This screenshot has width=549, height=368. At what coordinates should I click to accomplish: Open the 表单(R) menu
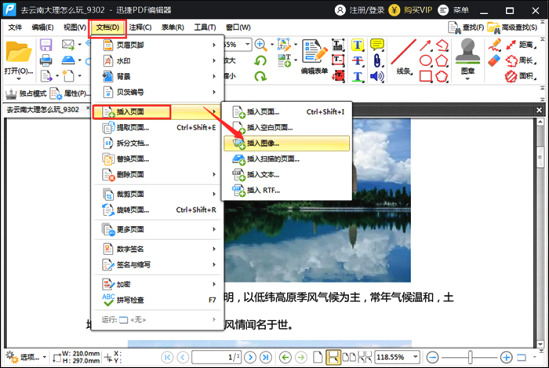(x=173, y=27)
